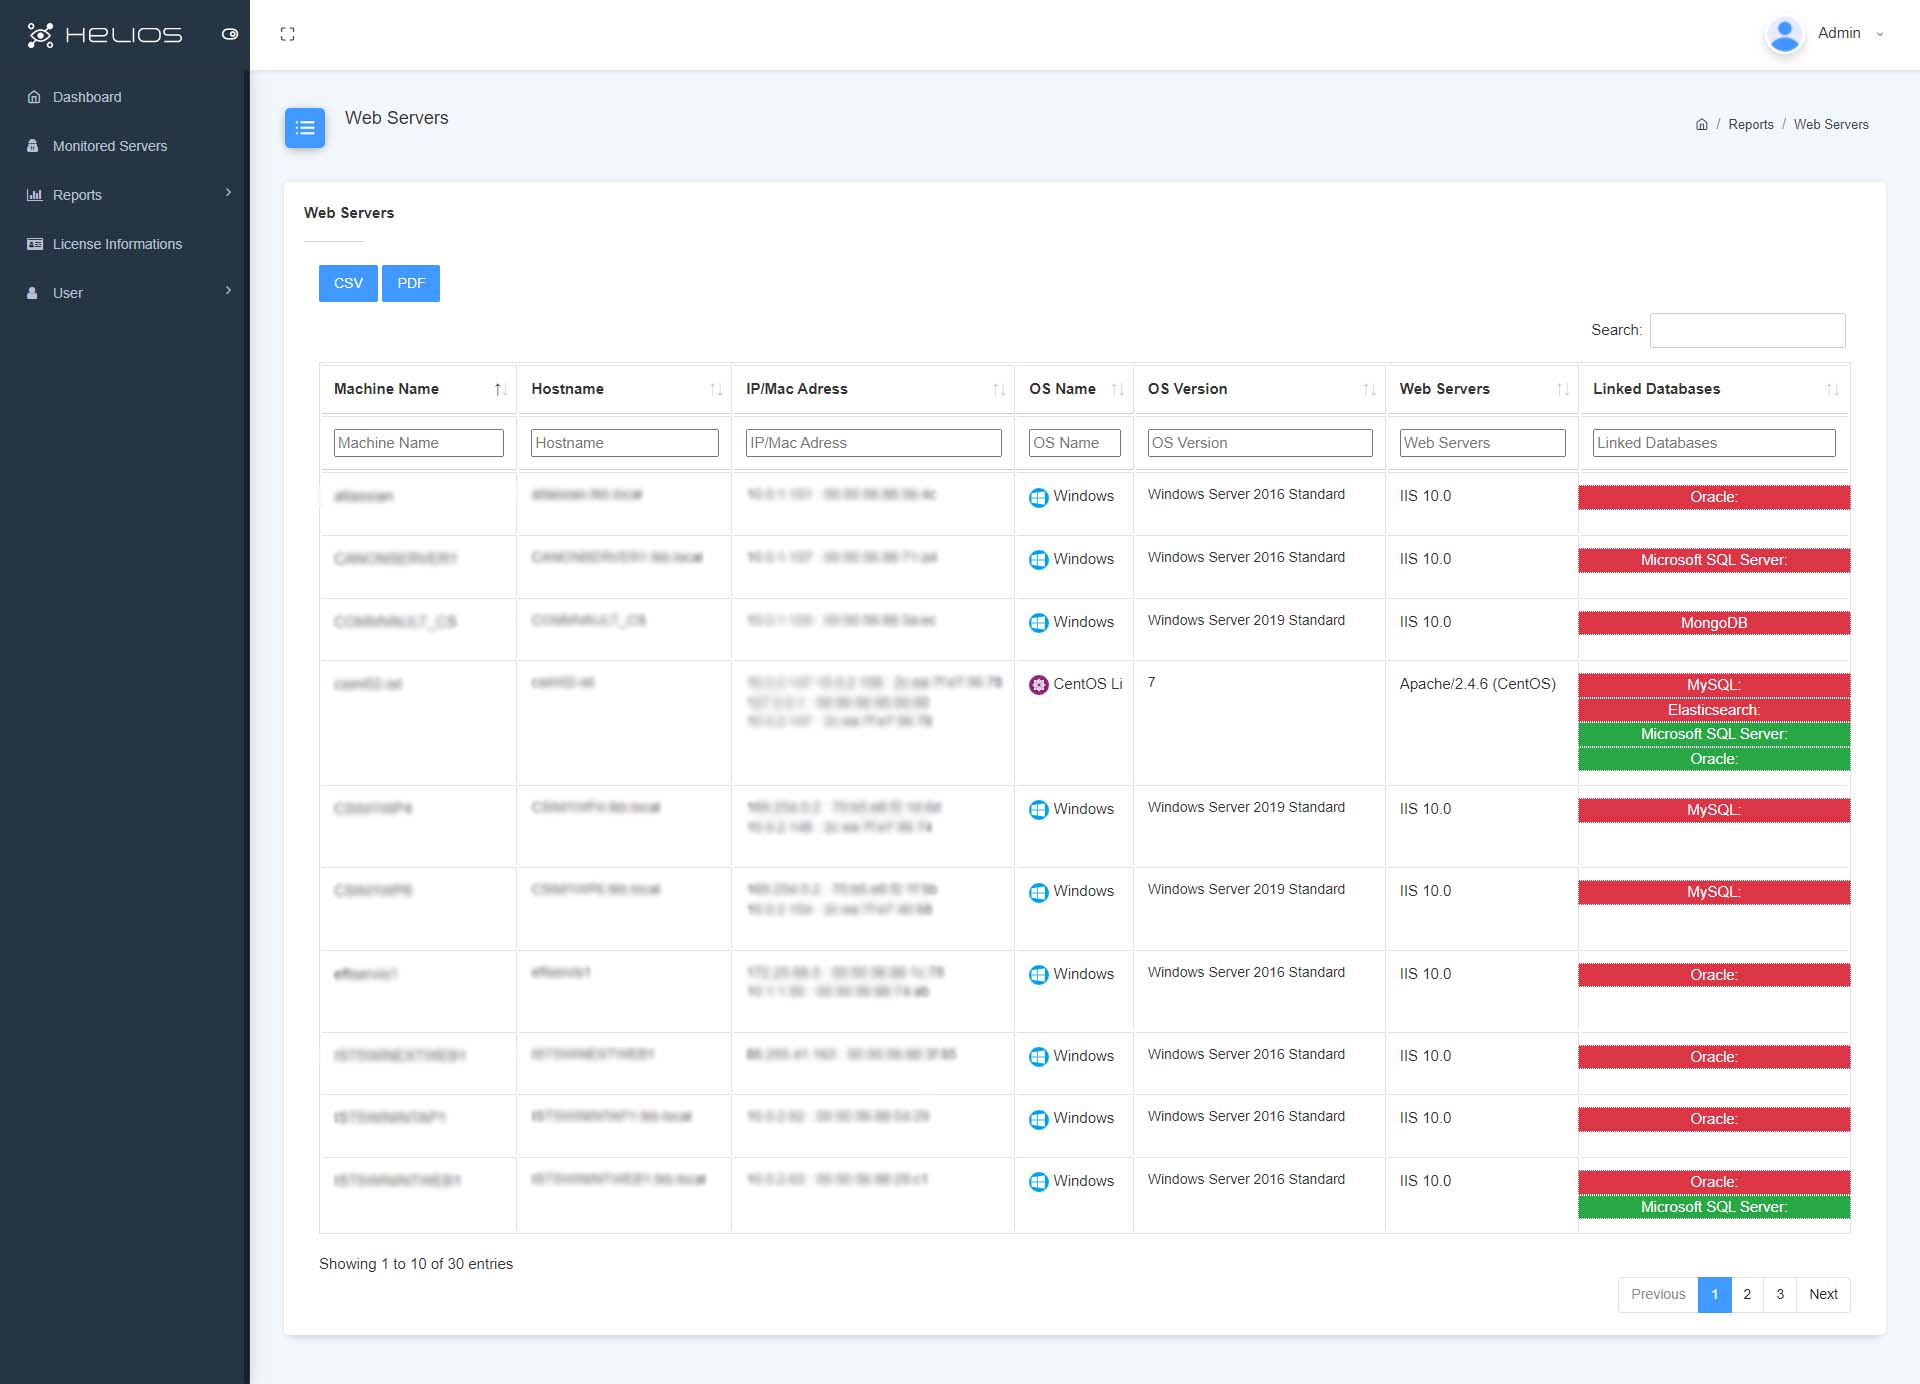Viewport: 1920px width, 1384px height.
Task: Click the Windows OS icon in the first row
Action: coord(1038,497)
